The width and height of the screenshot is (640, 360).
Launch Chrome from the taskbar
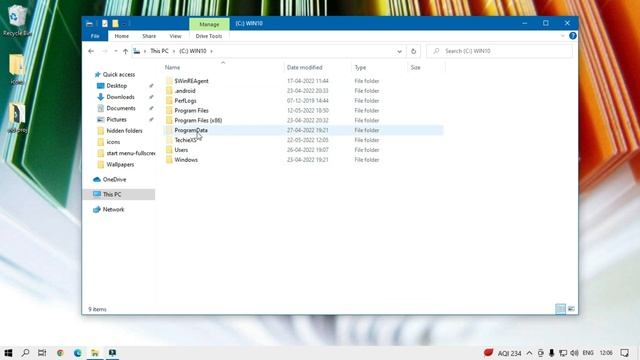pos(60,353)
